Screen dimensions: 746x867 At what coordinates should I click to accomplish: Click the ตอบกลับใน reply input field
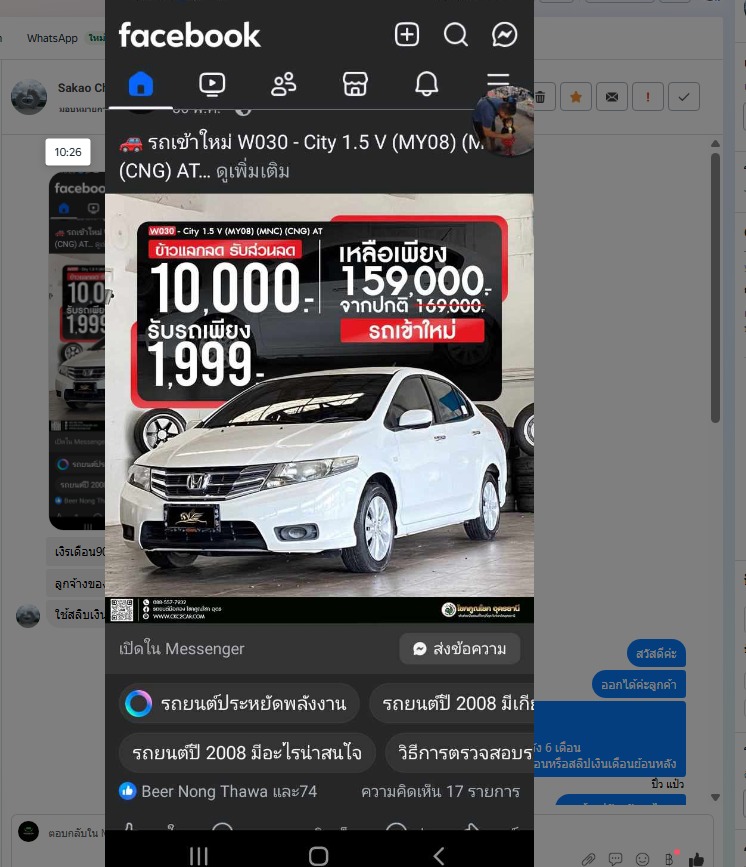click(x=76, y=832)
